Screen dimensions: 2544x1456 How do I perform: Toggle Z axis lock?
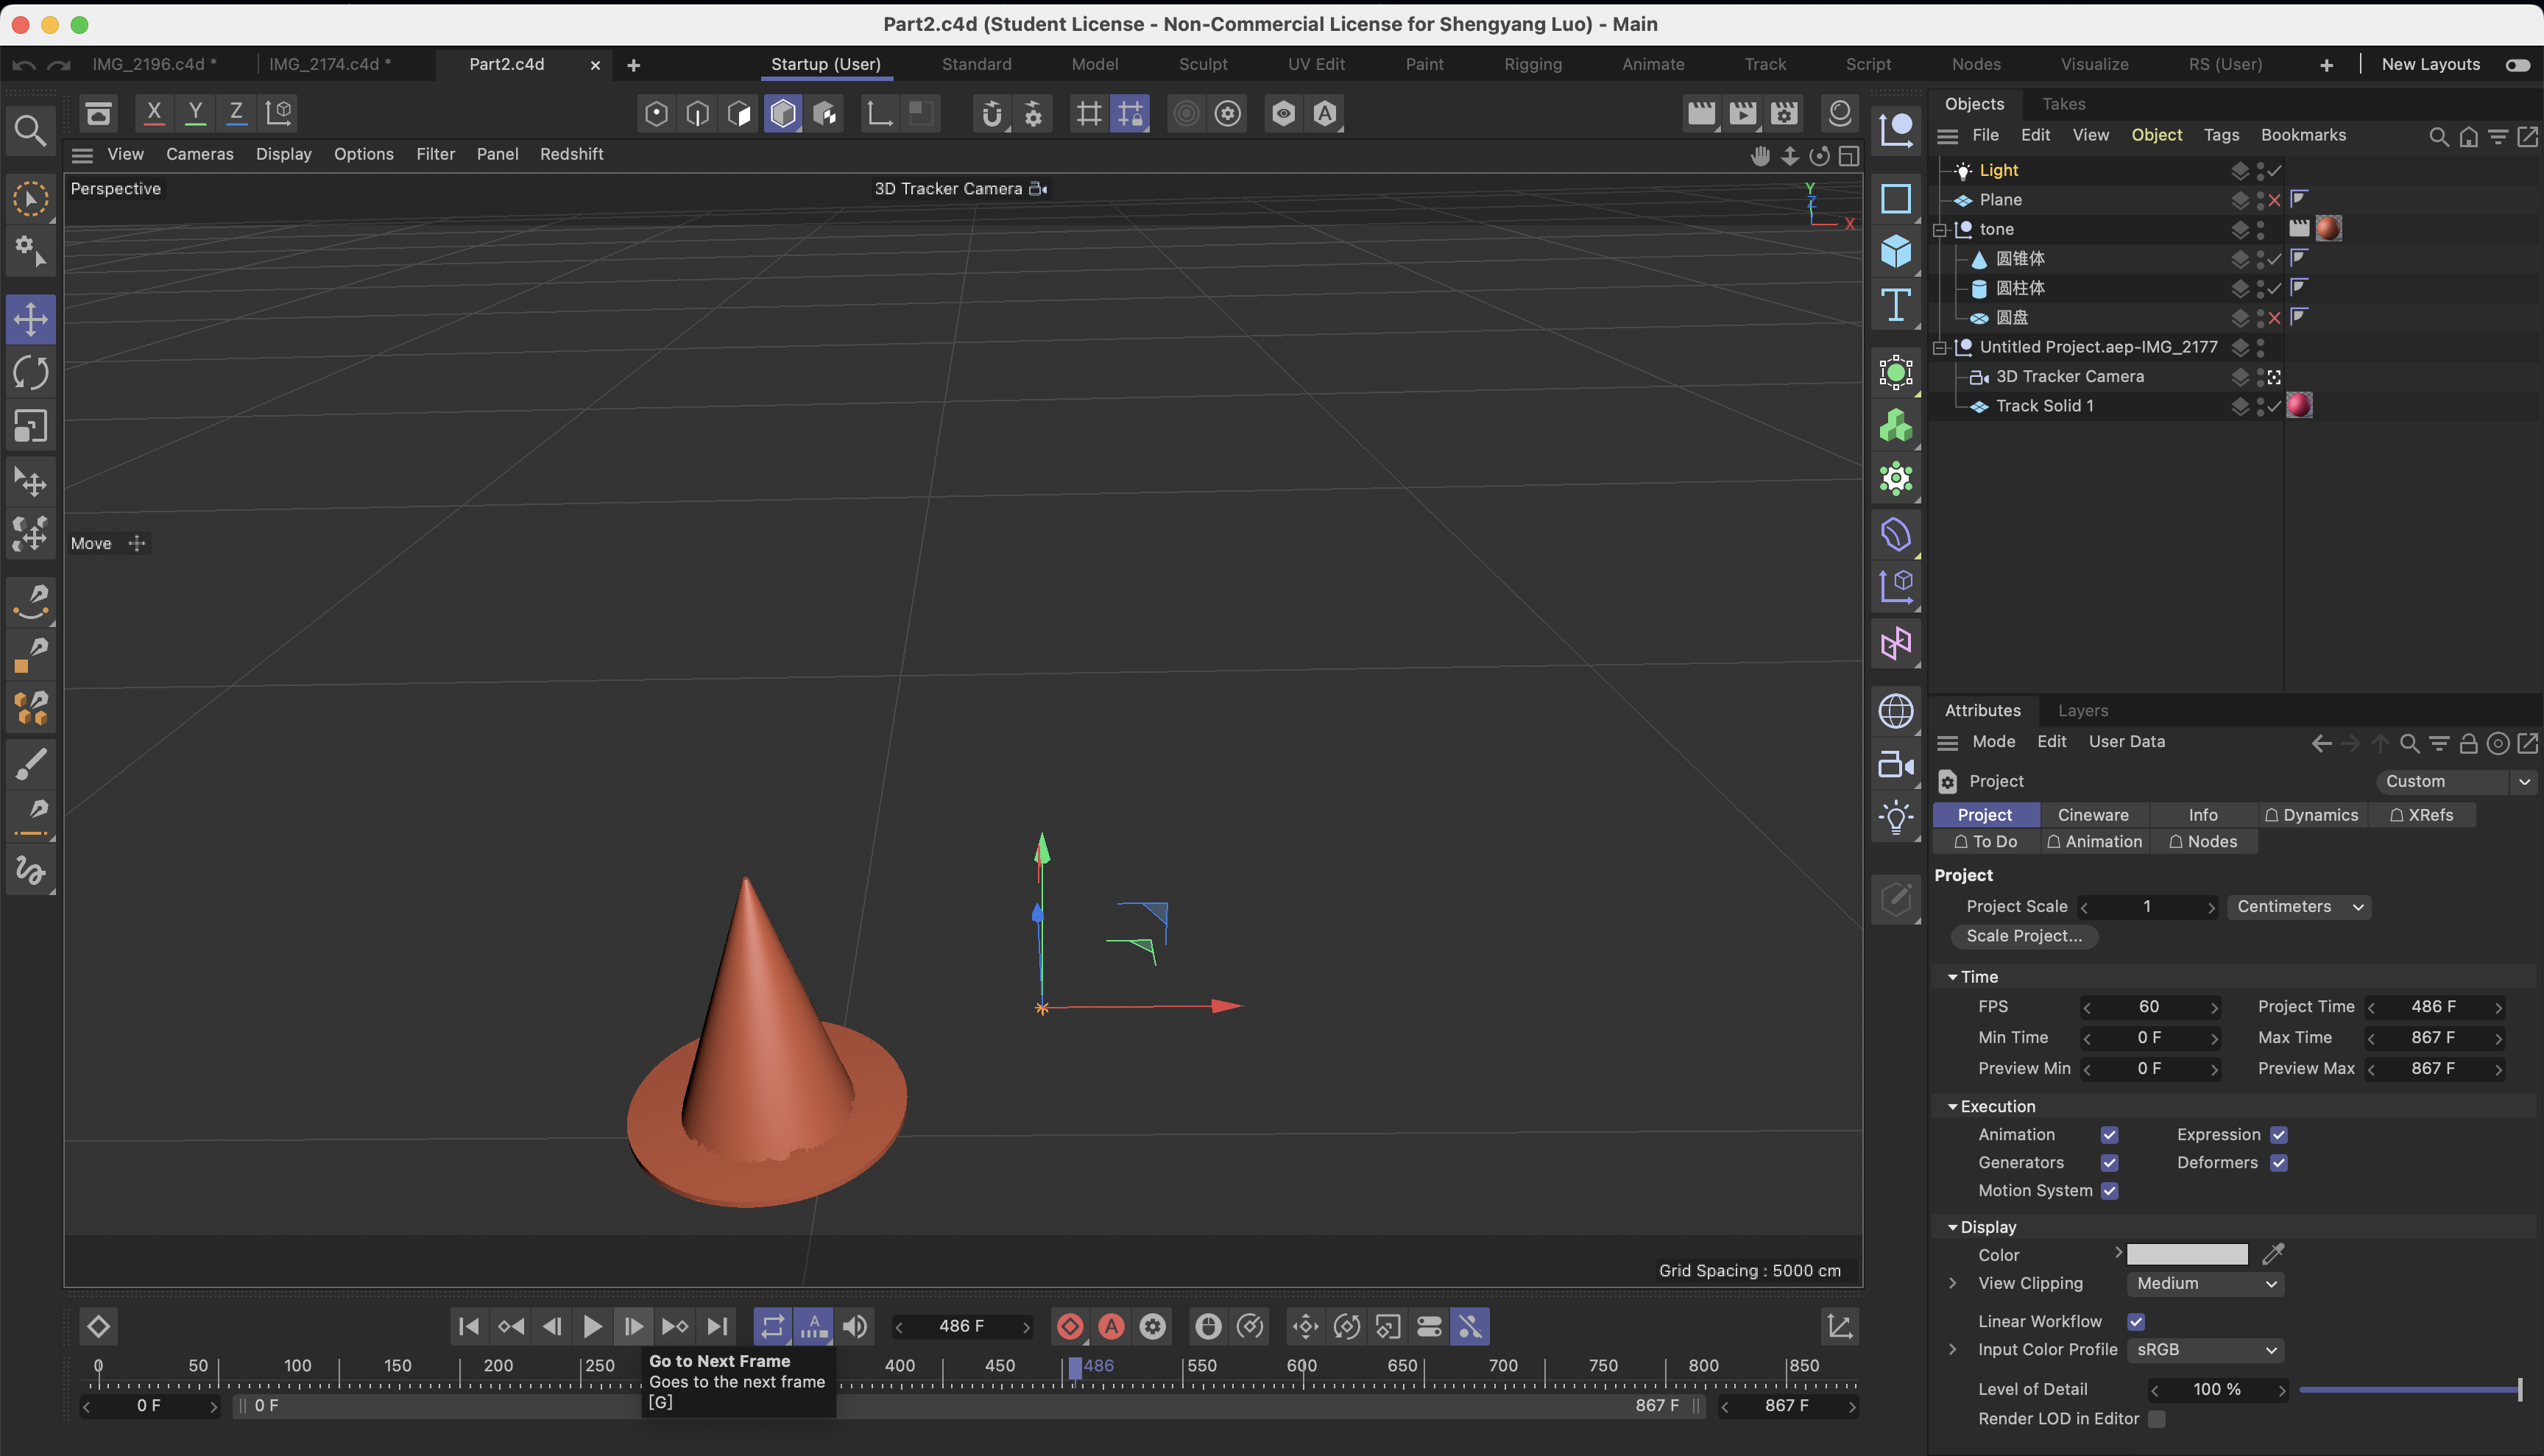236,113
